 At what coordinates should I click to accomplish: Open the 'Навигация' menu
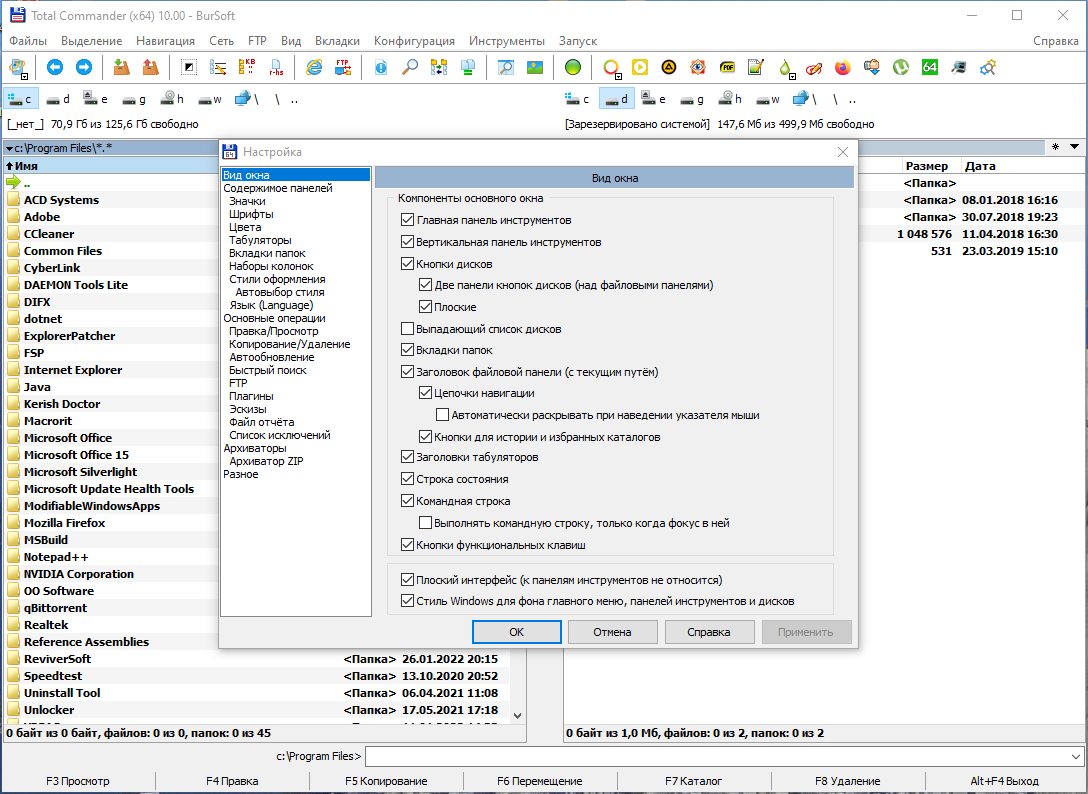(165, 41)
